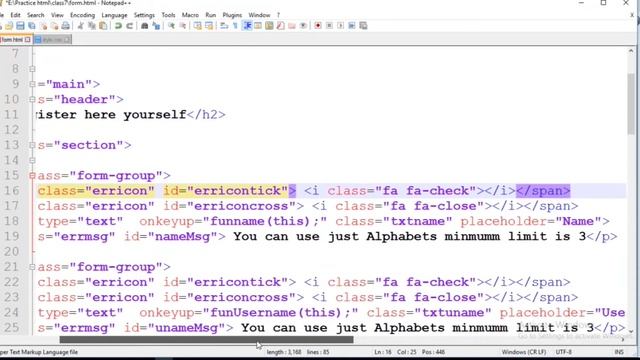Toggle Show All Characters icon
This screenshot has height=360, width=640.
(236, 26)
